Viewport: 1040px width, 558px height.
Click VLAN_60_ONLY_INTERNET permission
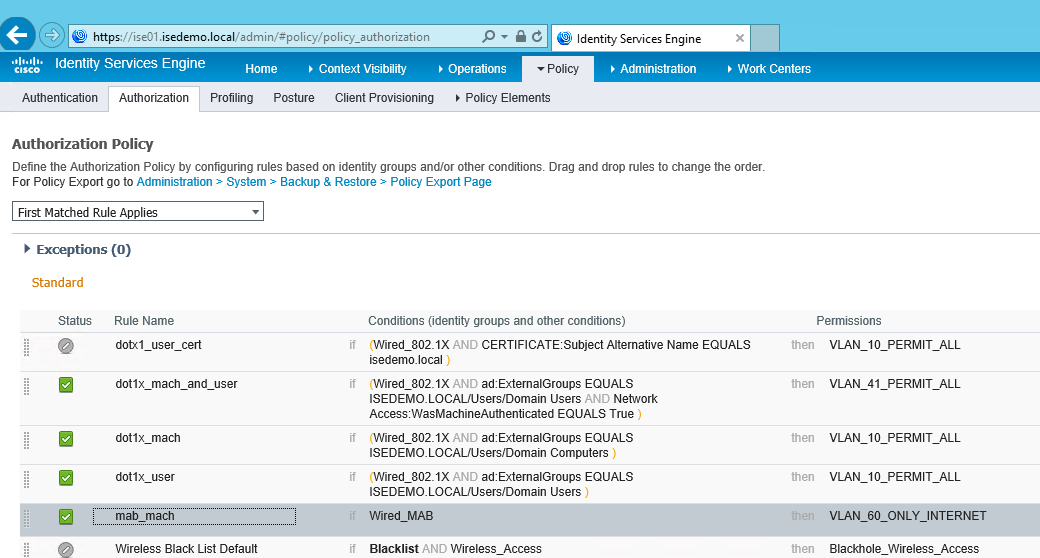[x=908, y=516]
